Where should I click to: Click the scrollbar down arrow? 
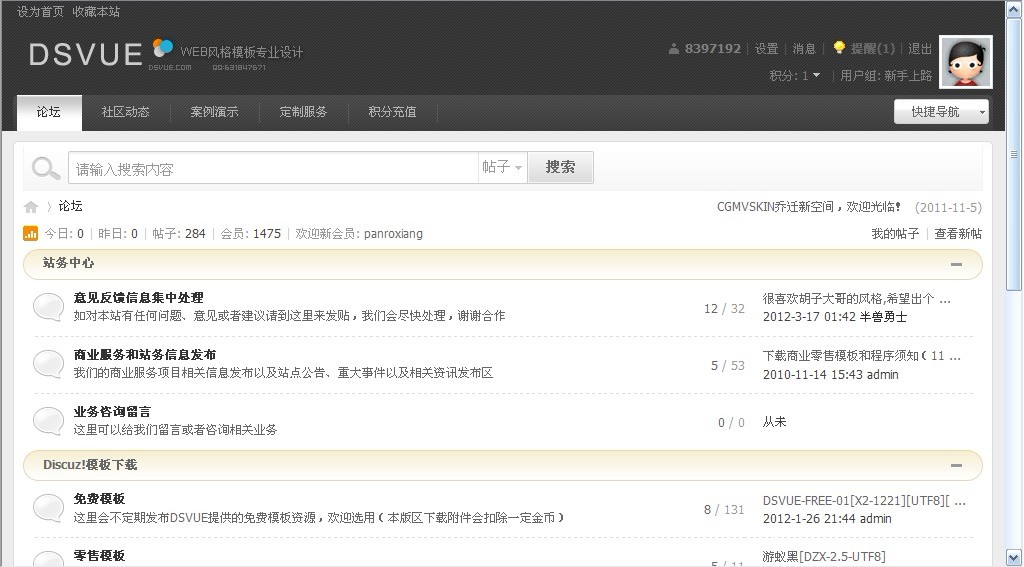pos(1014,557)
